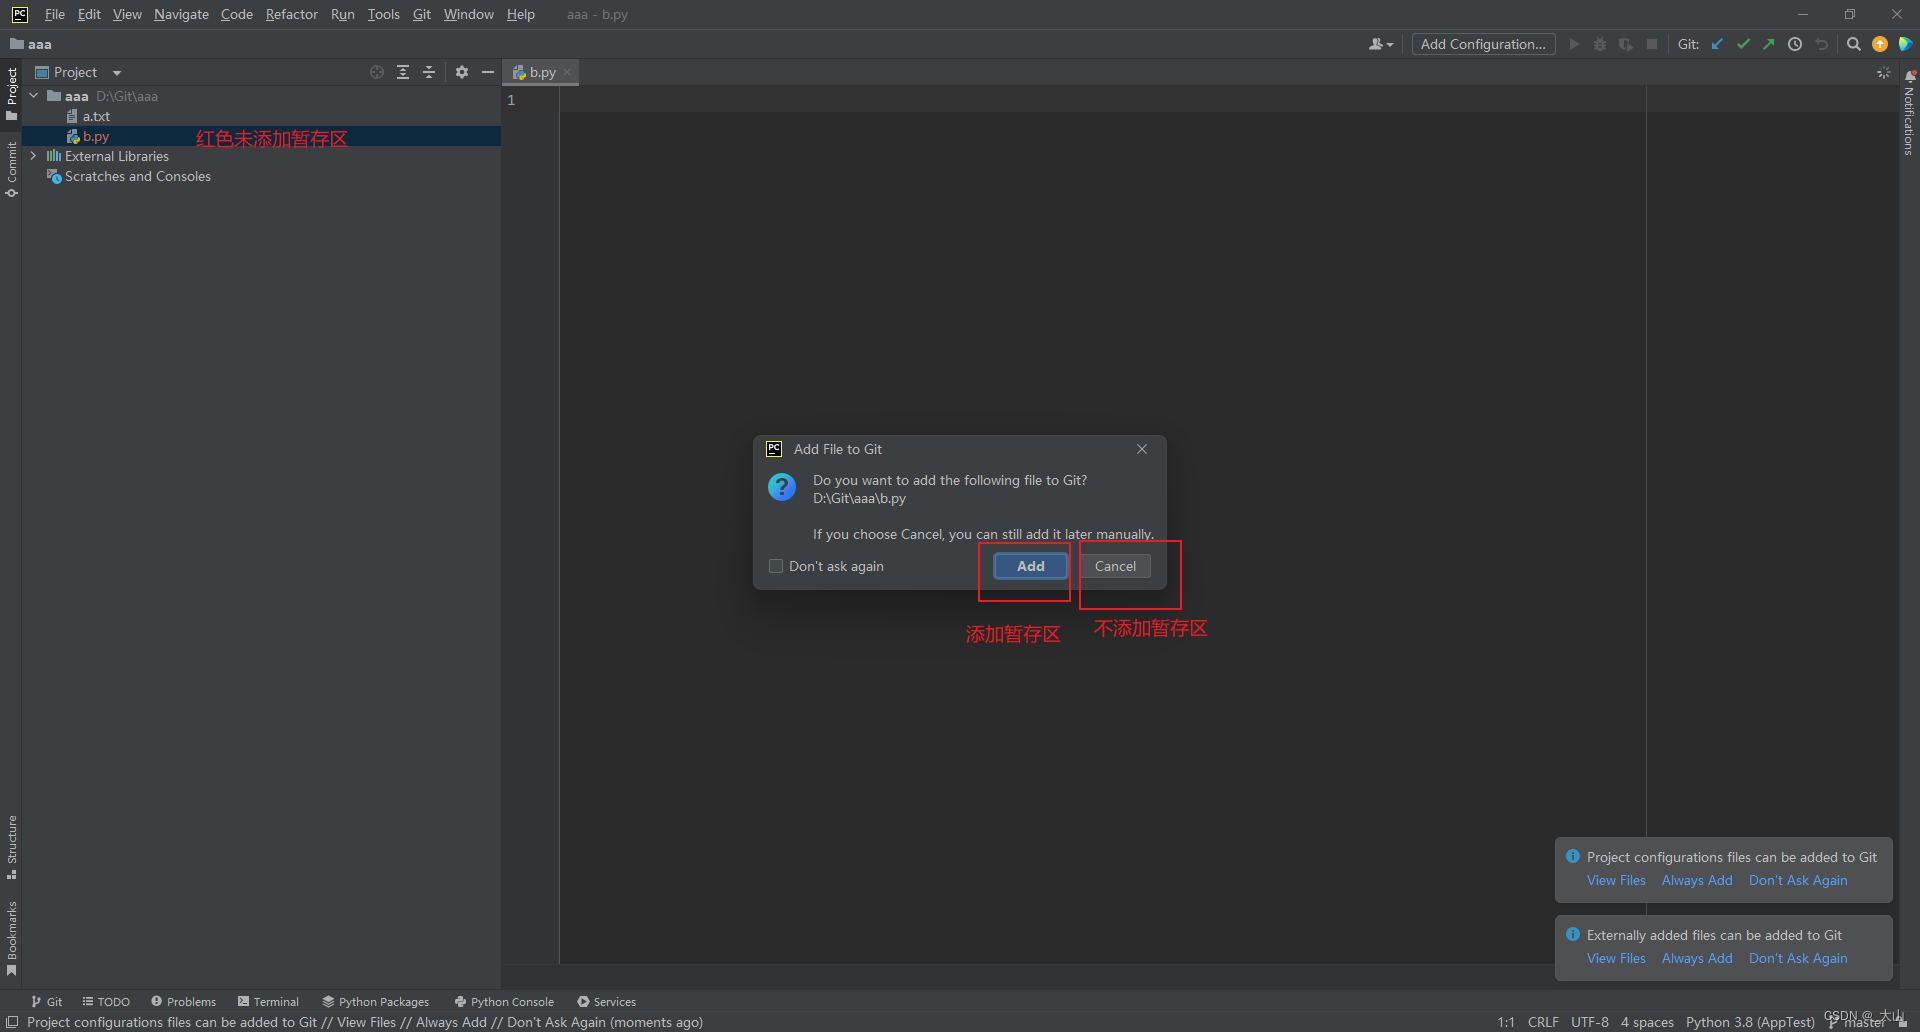Click Always Add in project configurations notification
Viewport: 1920px width, 1032px height.
[1697, 880]
